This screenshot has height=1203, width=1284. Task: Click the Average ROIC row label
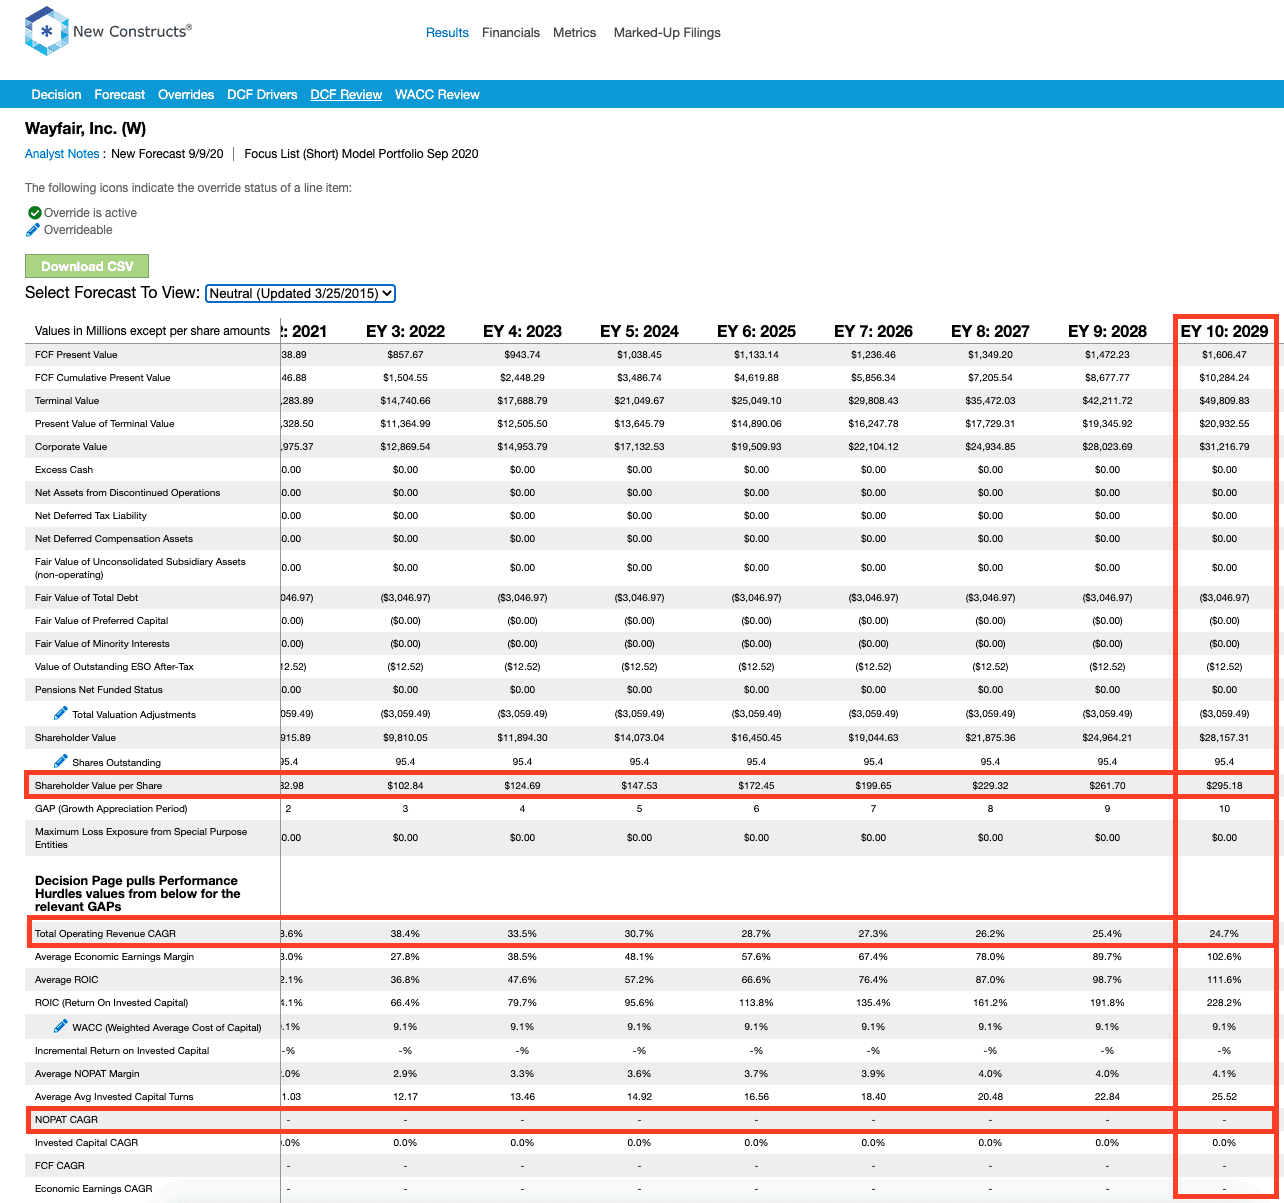coord(66,980)
